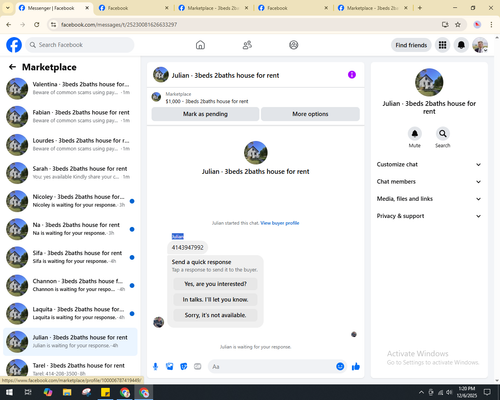Expand Media, files and links section
The height and width of the screenshot is (400, 500).
coord(429,199)
